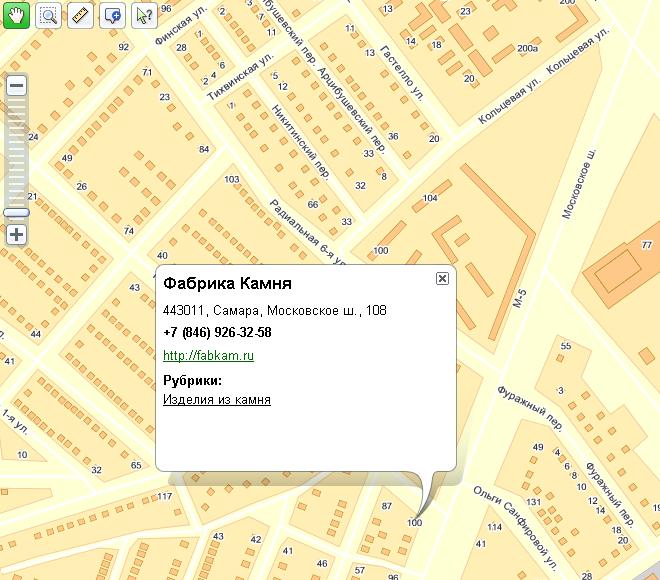
Task: Select the ruler distance measuring tool
Action: (x=80, y=16)
